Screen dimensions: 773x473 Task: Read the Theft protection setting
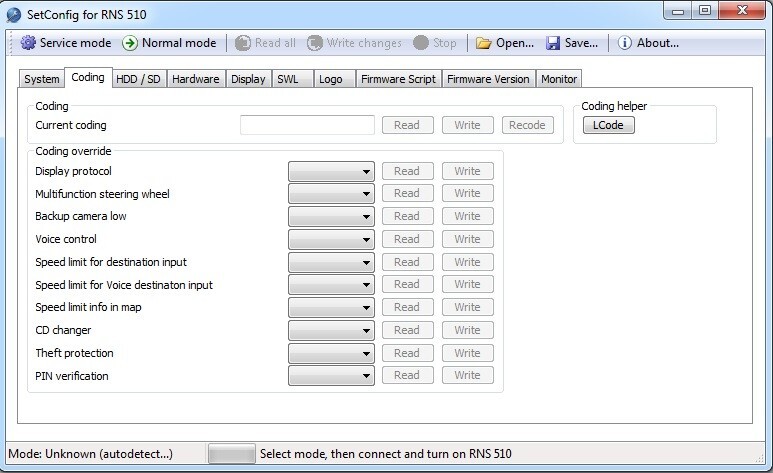click(407, 353)
